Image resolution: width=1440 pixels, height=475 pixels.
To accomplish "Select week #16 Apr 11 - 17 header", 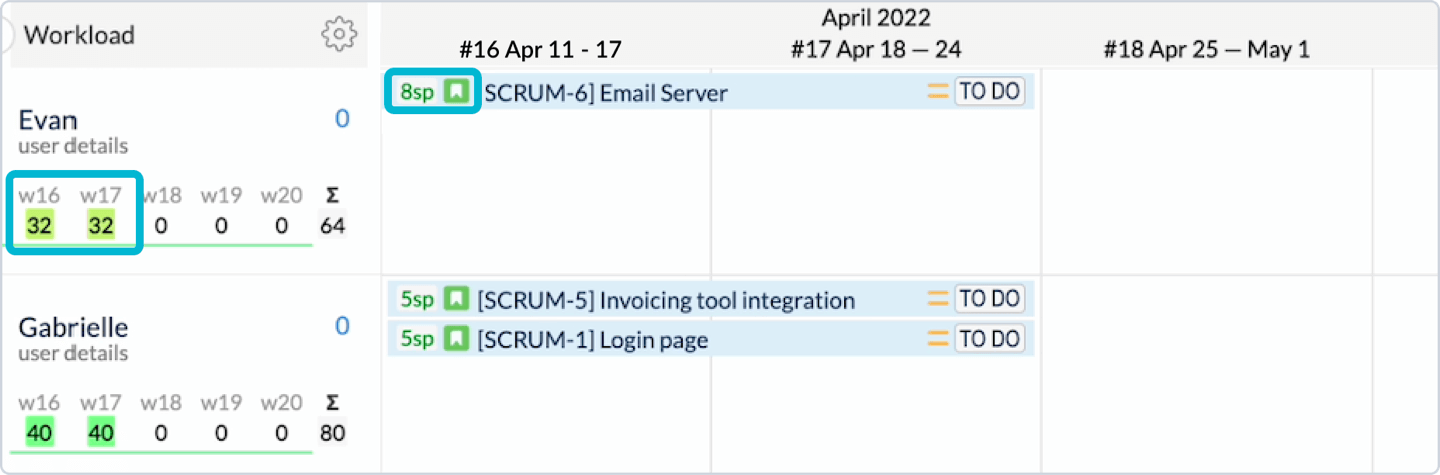I will [541, 49].
